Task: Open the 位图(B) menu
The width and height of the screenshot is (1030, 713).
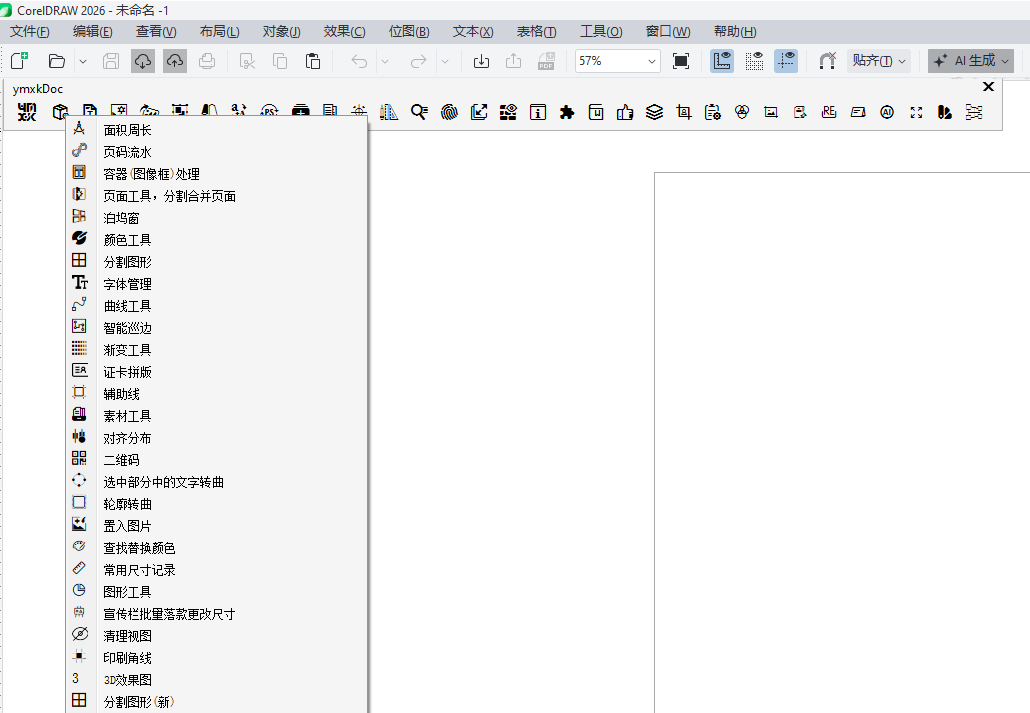Action: 409,32
